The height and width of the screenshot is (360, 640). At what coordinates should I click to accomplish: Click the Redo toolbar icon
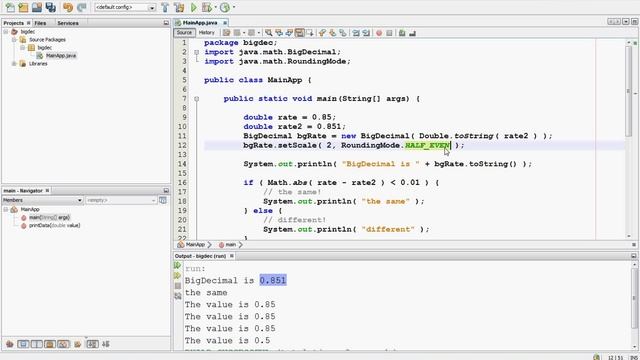(82, 7)
